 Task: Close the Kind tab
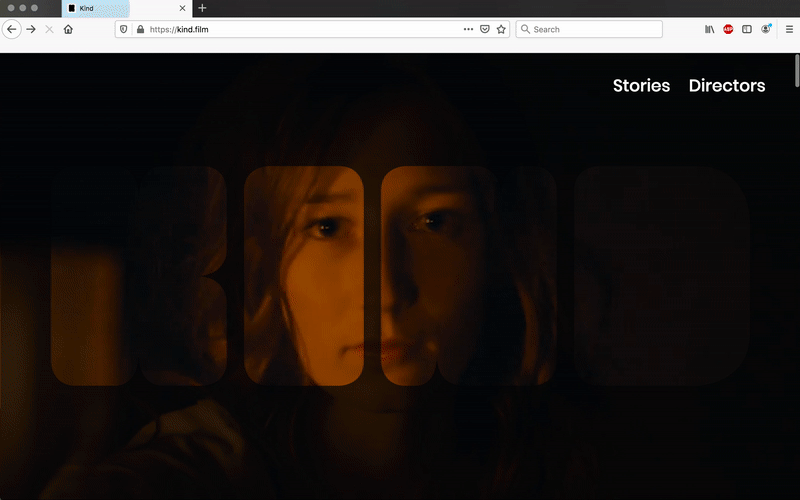click(x=182, y=8)
